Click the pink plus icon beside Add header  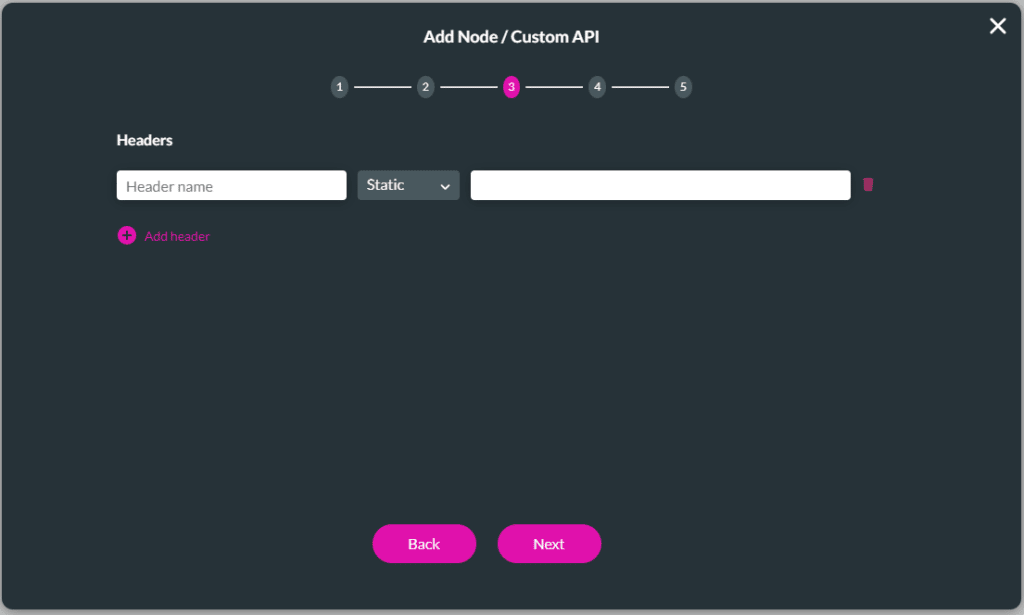[126, 235]
